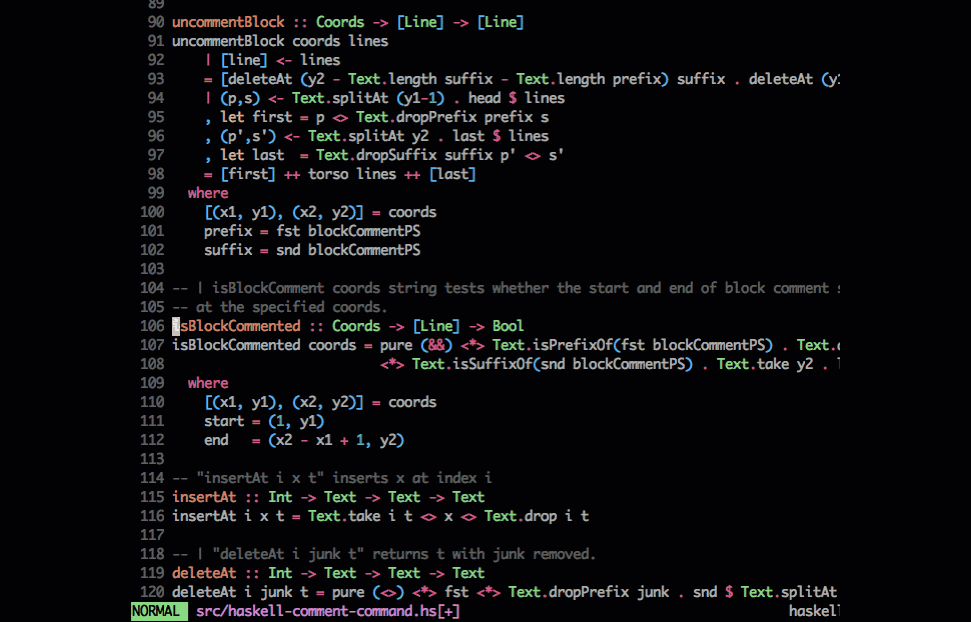This screenshot has width=971, height=622.
Task: Click the where keyword on line 99
Action: click(x=207, y=192)
